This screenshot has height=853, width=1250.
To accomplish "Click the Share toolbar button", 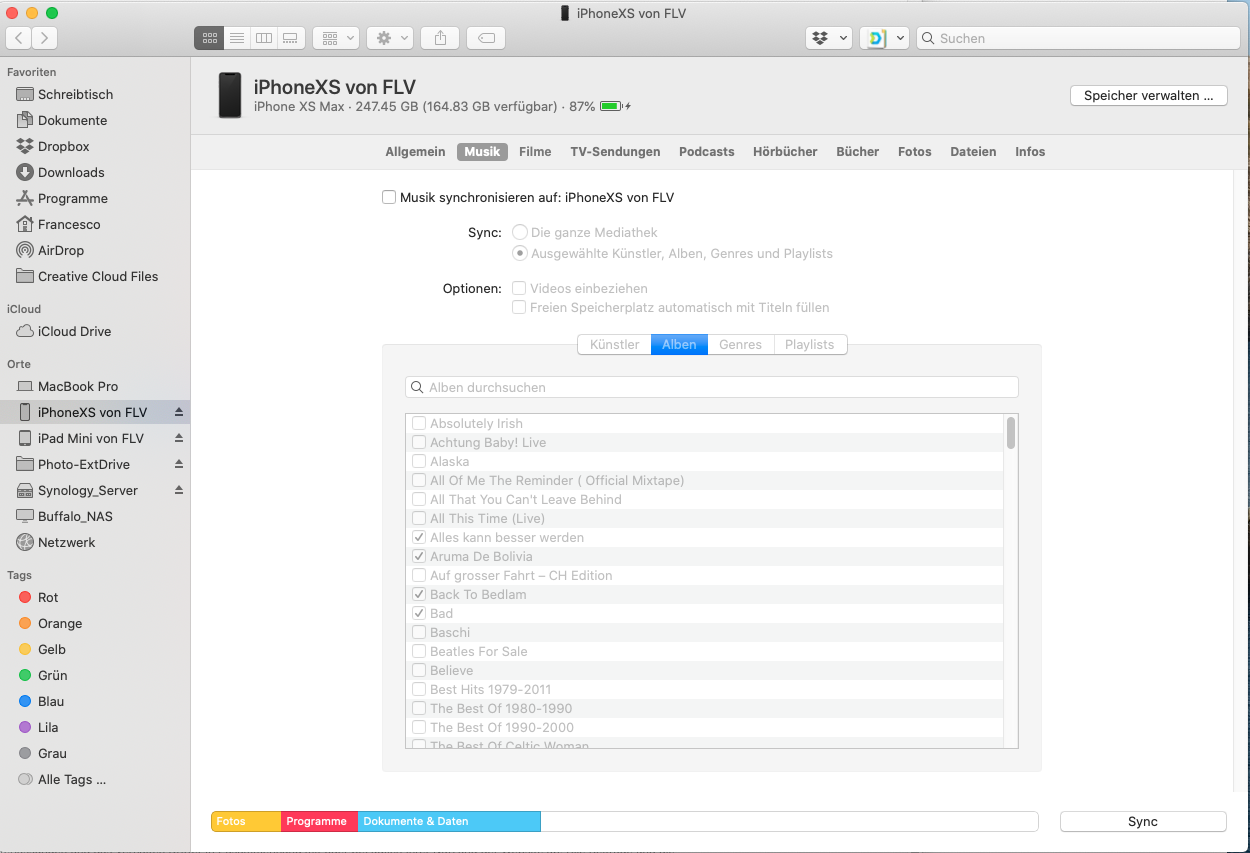I will tap(440, 38).
